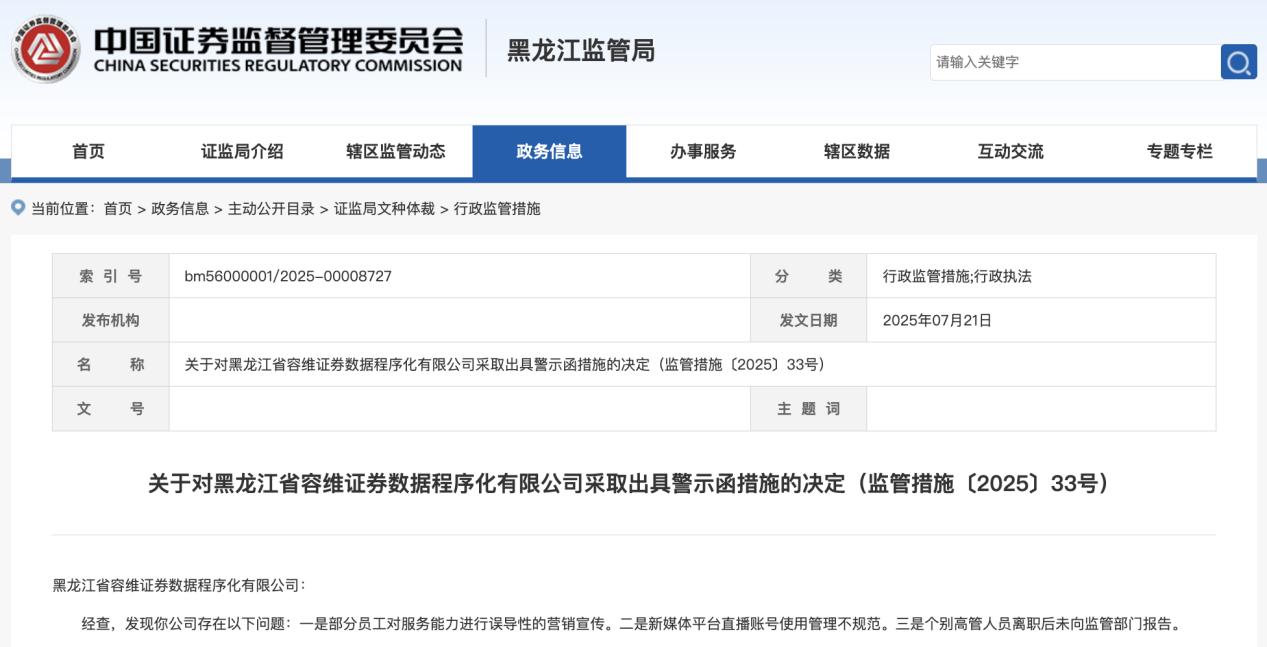
Task: Click the blue search magnifier icon
Action: 1236,62
